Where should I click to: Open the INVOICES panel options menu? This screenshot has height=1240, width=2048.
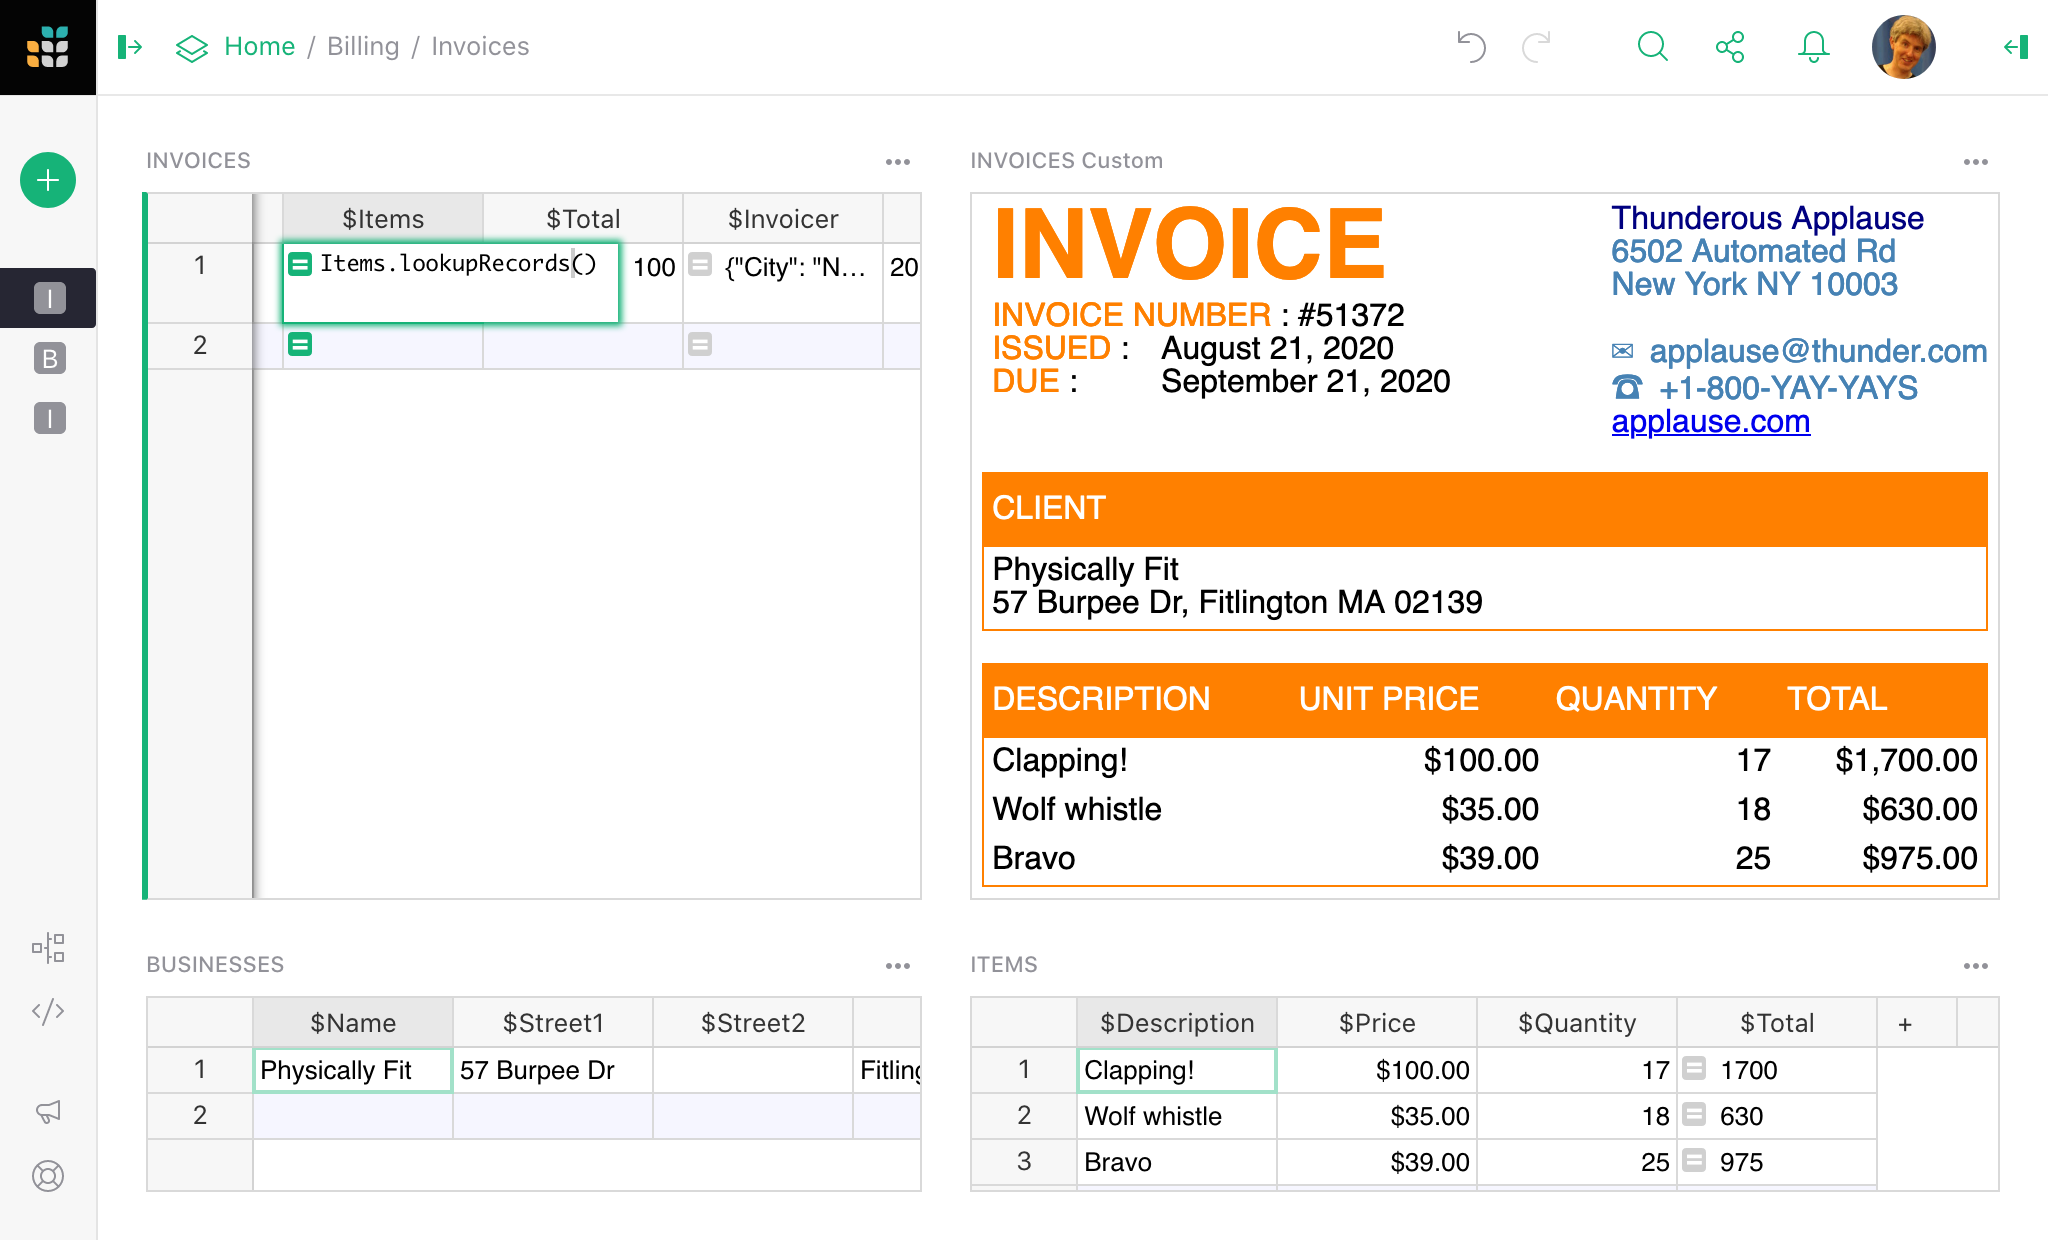[897, 161]
